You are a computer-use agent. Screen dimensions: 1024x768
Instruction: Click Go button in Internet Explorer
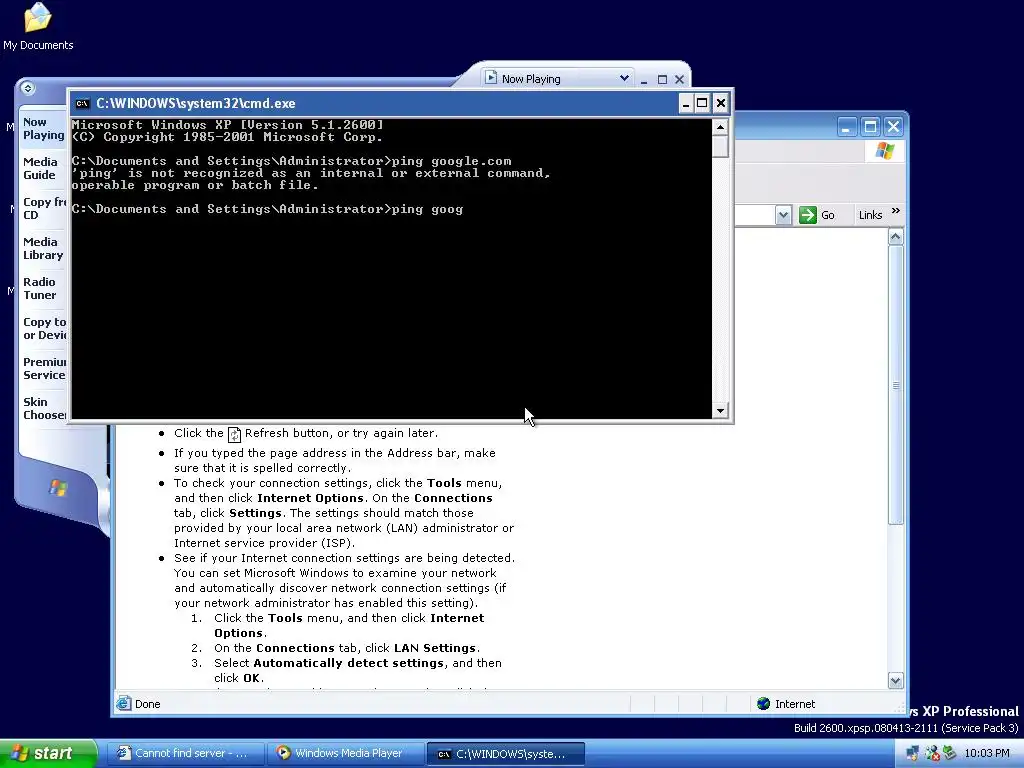point(817,215)
